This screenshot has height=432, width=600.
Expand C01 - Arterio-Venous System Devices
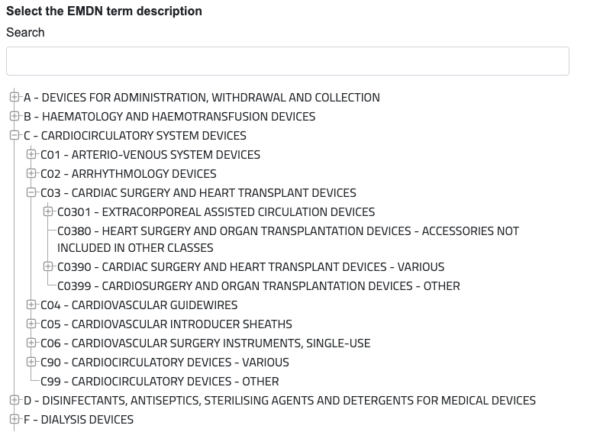pos(32,155)
